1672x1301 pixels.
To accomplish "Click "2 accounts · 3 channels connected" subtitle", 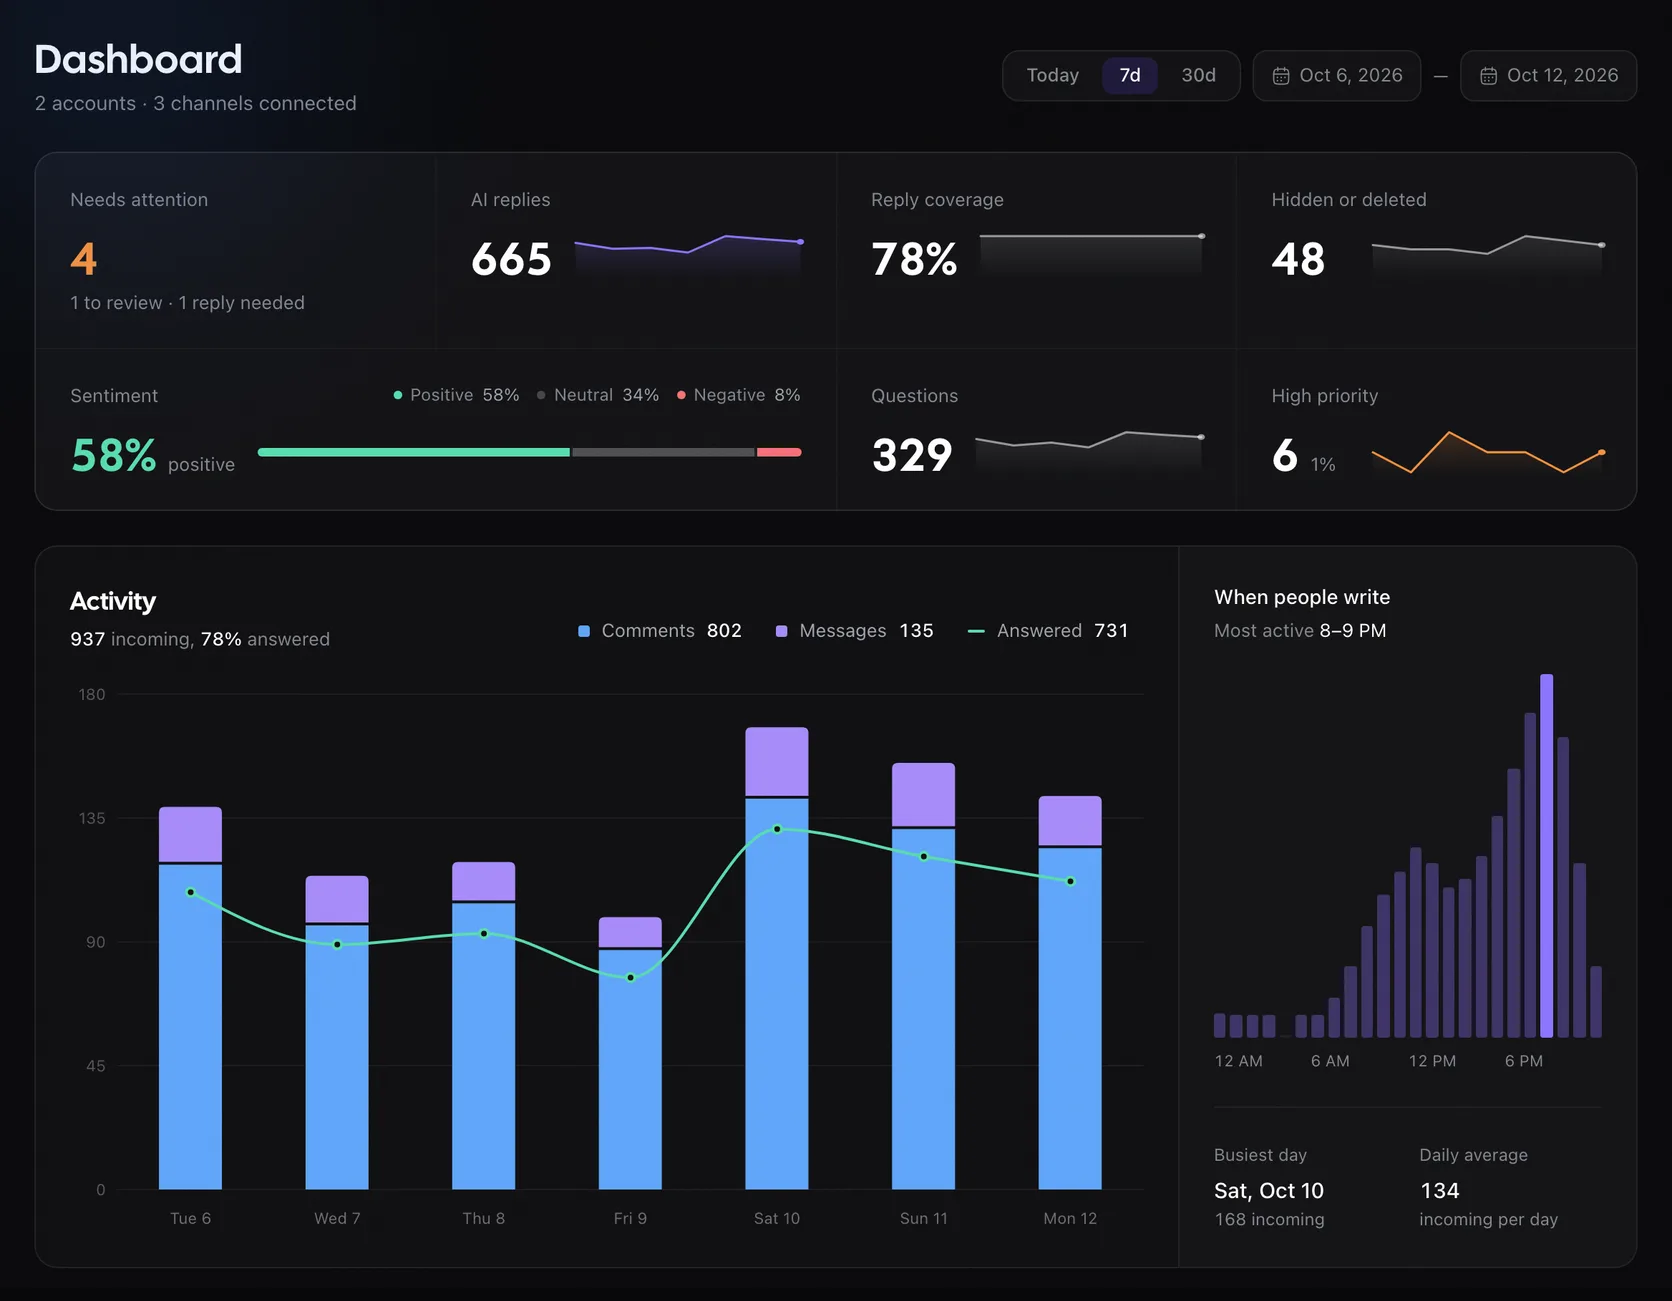I will [x=196, y=104].
